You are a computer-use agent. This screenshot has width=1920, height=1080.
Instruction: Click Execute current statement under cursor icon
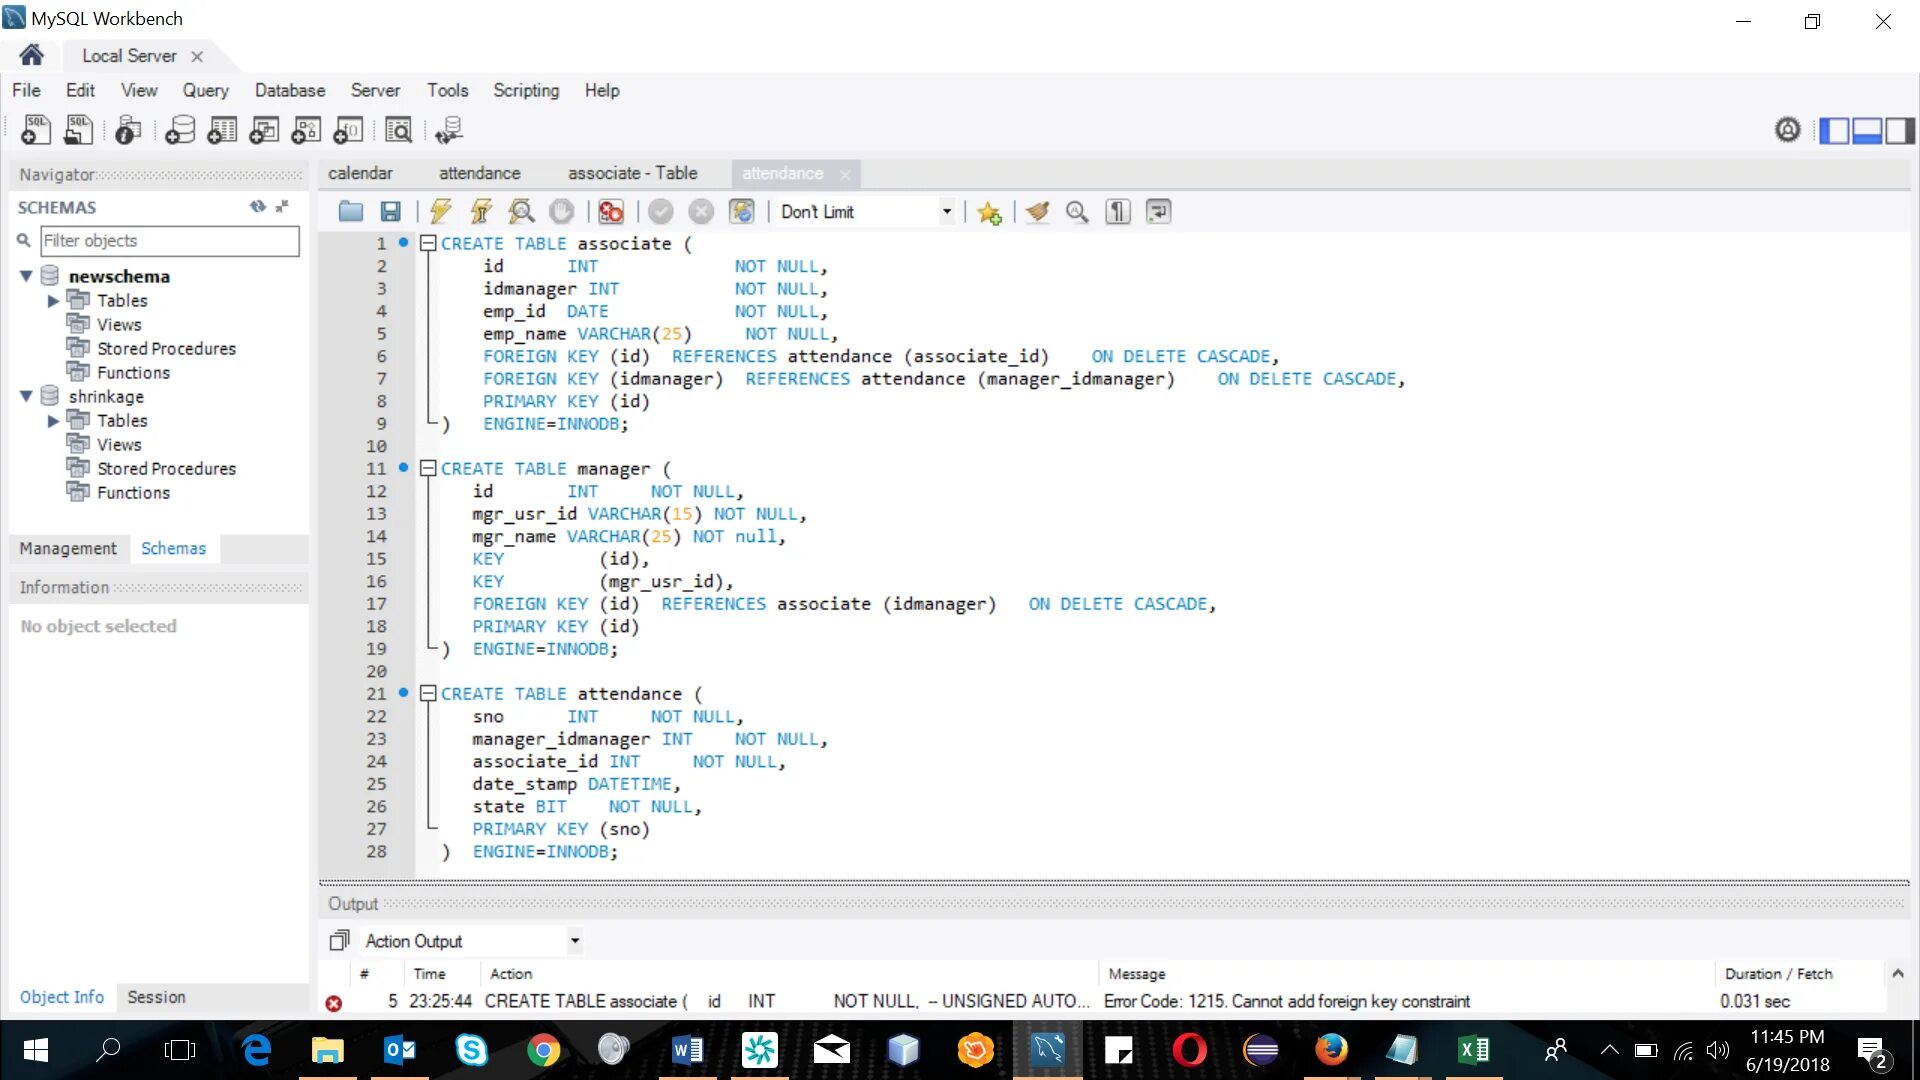[x=481, y=211]
